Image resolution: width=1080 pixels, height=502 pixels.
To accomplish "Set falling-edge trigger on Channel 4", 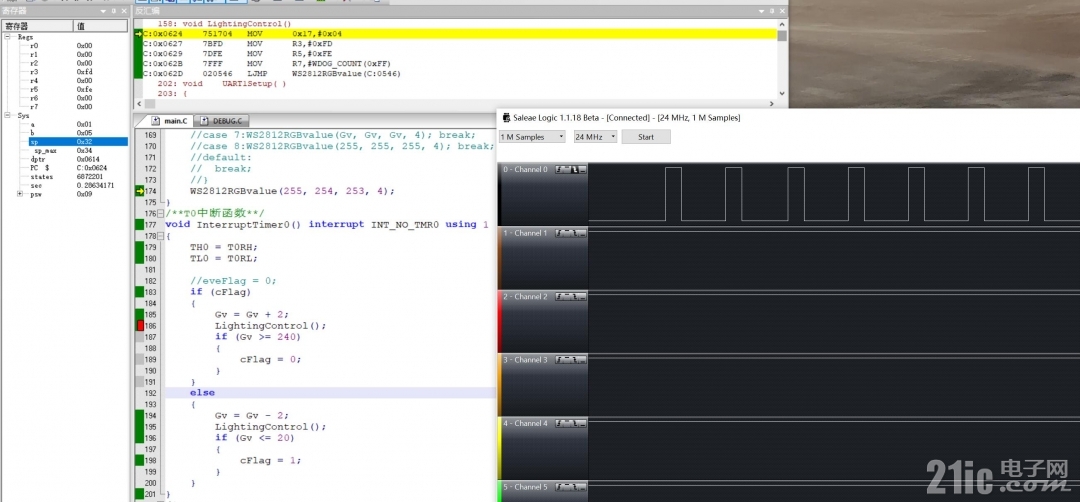I will (574, 423).
